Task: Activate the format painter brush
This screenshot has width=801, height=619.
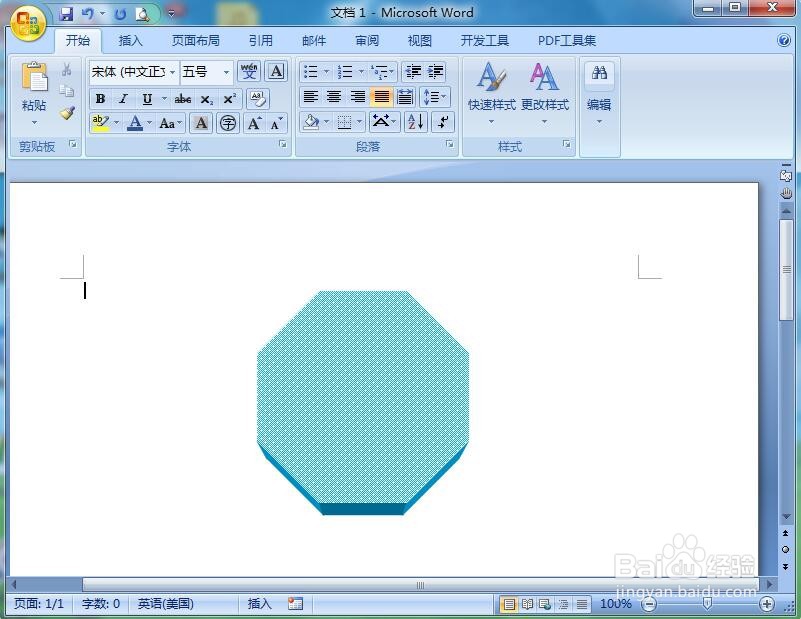Action: click(66, 113)
